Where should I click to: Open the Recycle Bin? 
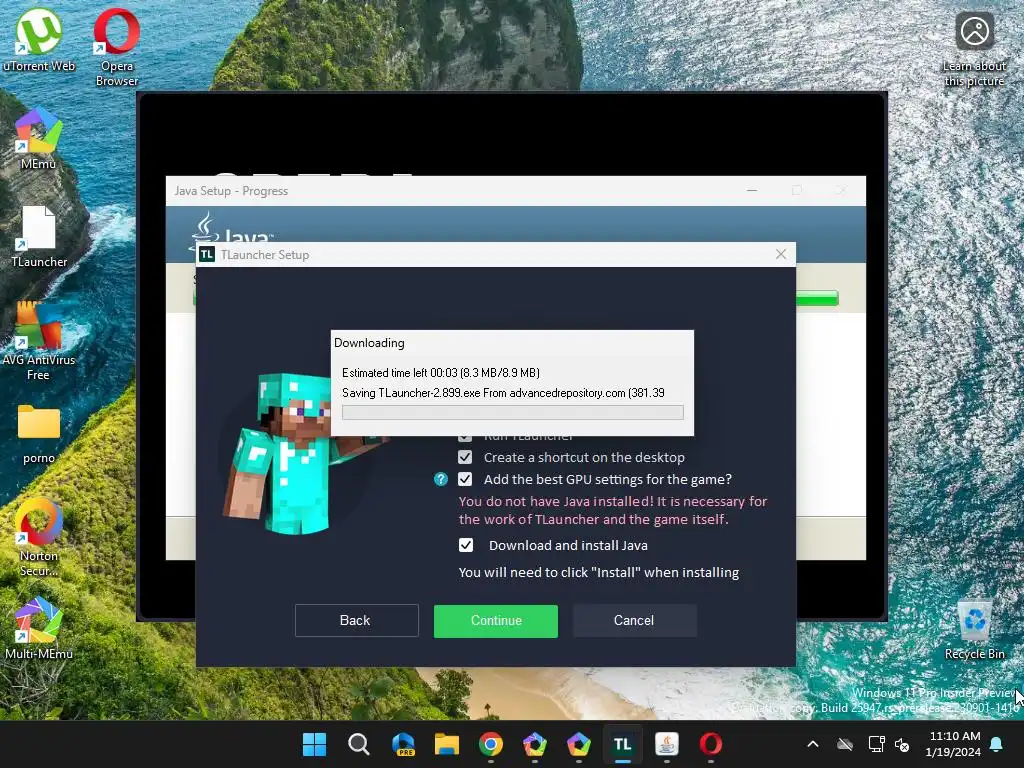(x=974, y=628)
